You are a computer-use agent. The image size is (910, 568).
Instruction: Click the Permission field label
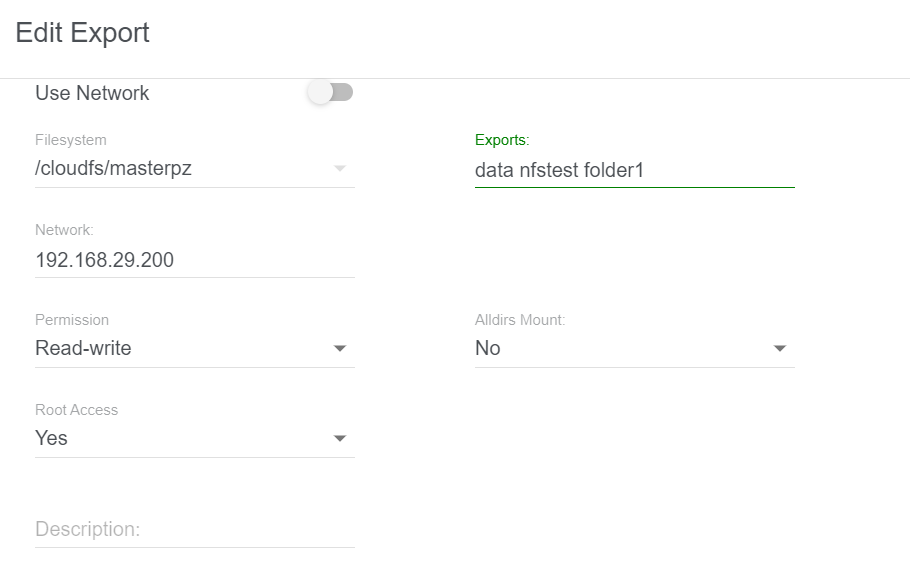coord(72,320)
